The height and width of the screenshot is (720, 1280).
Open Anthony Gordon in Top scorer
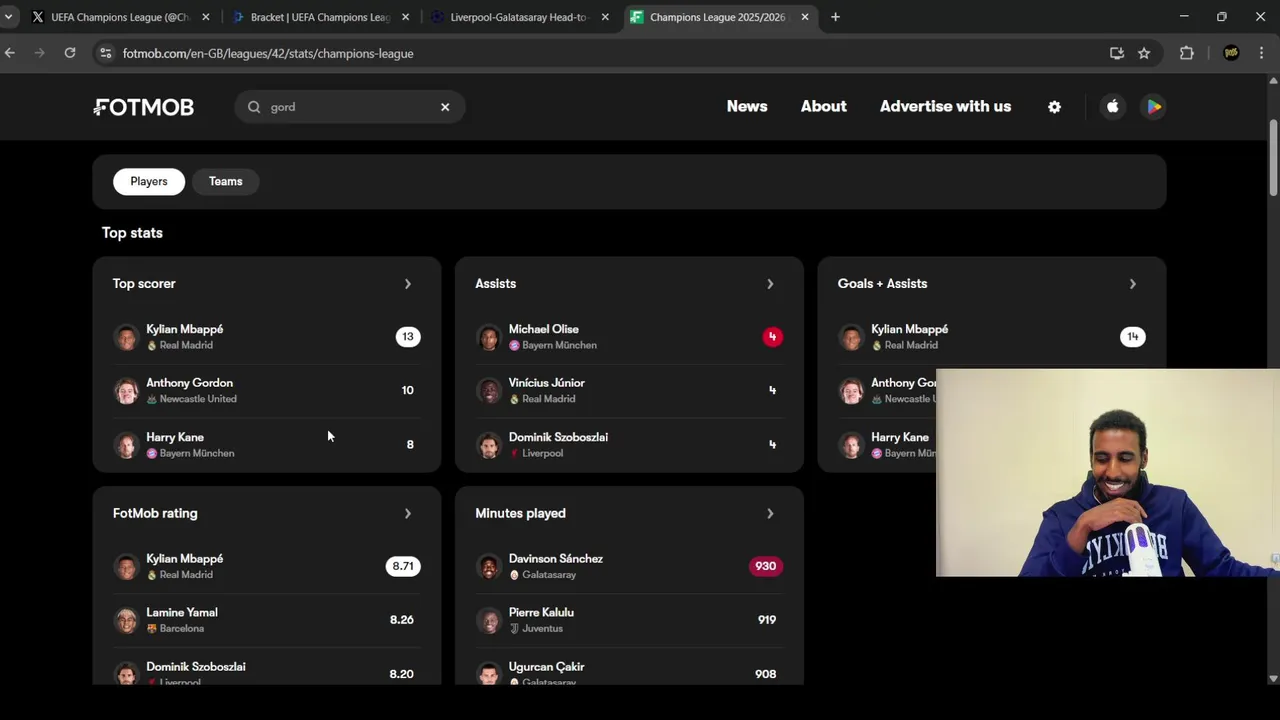coord(266,391)
